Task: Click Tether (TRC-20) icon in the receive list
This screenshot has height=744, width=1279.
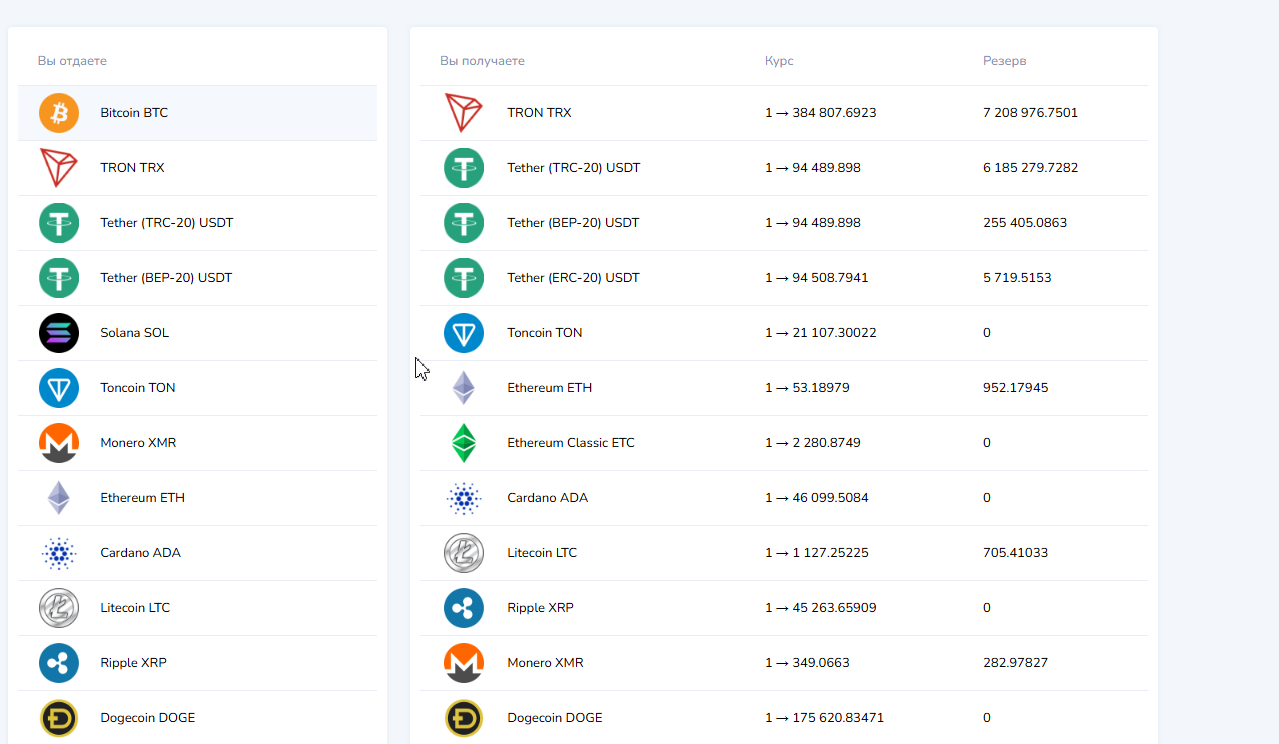Action: pos(464,168)
